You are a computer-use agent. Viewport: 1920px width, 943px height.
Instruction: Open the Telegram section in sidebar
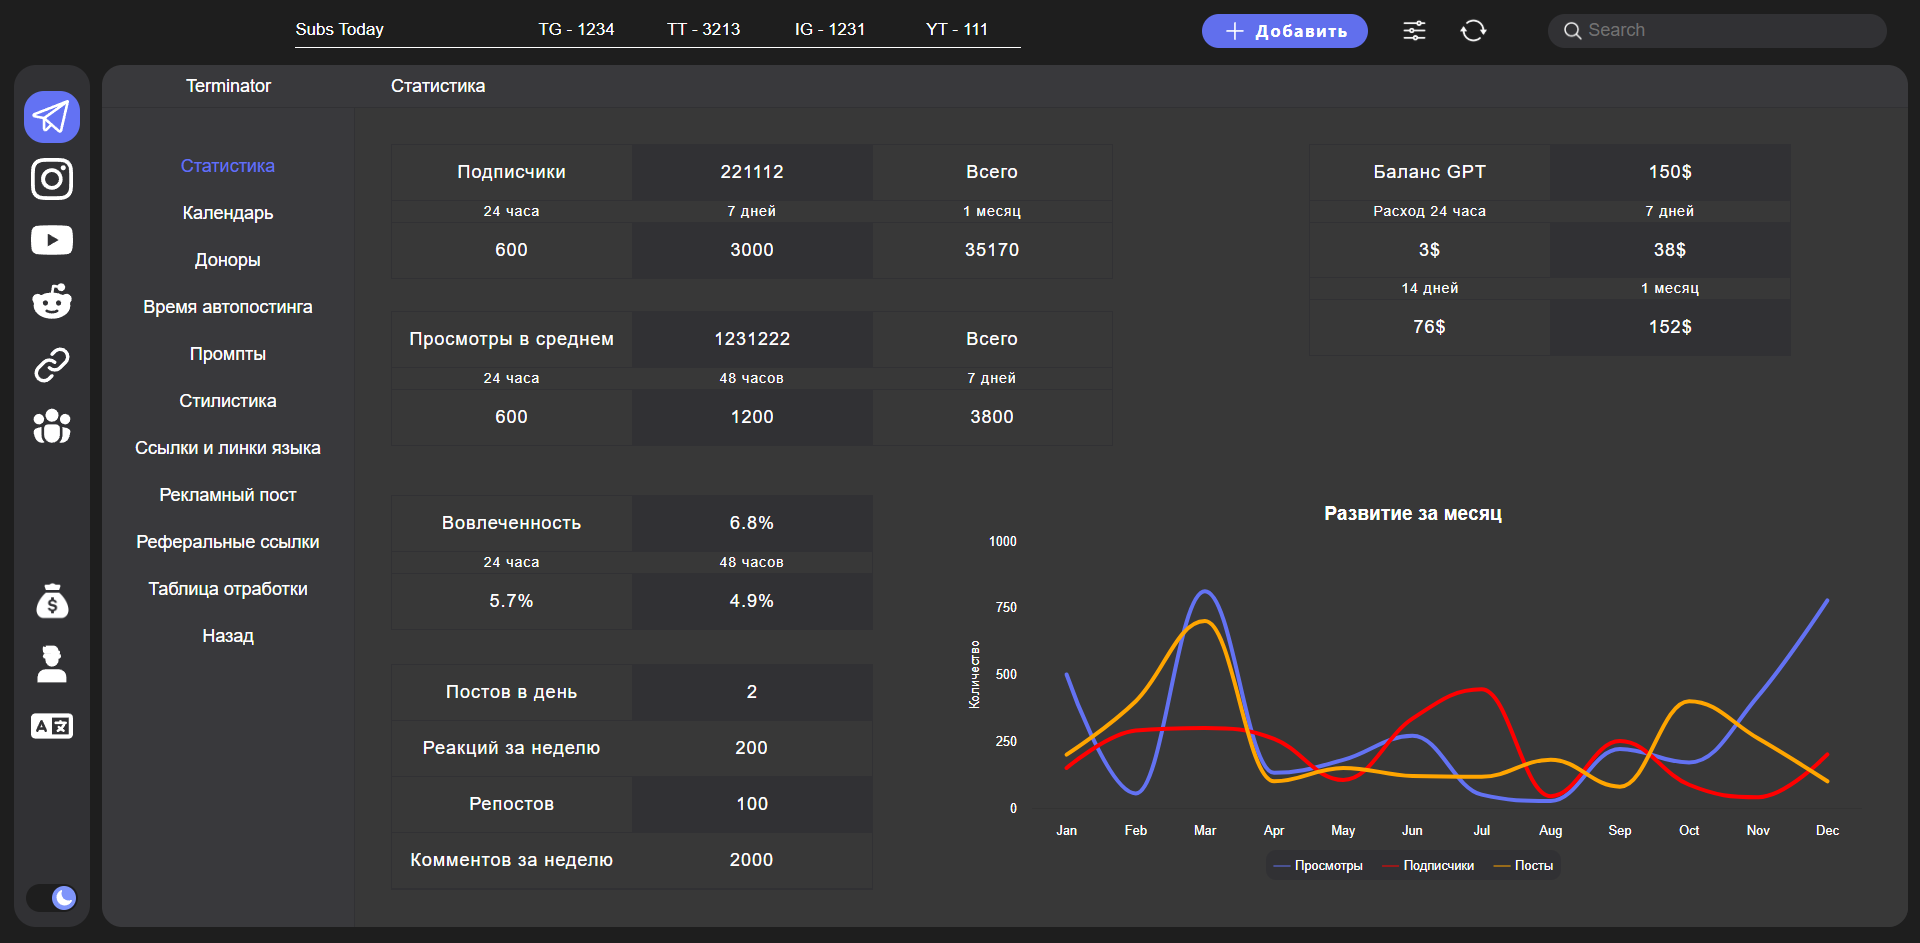52,117
